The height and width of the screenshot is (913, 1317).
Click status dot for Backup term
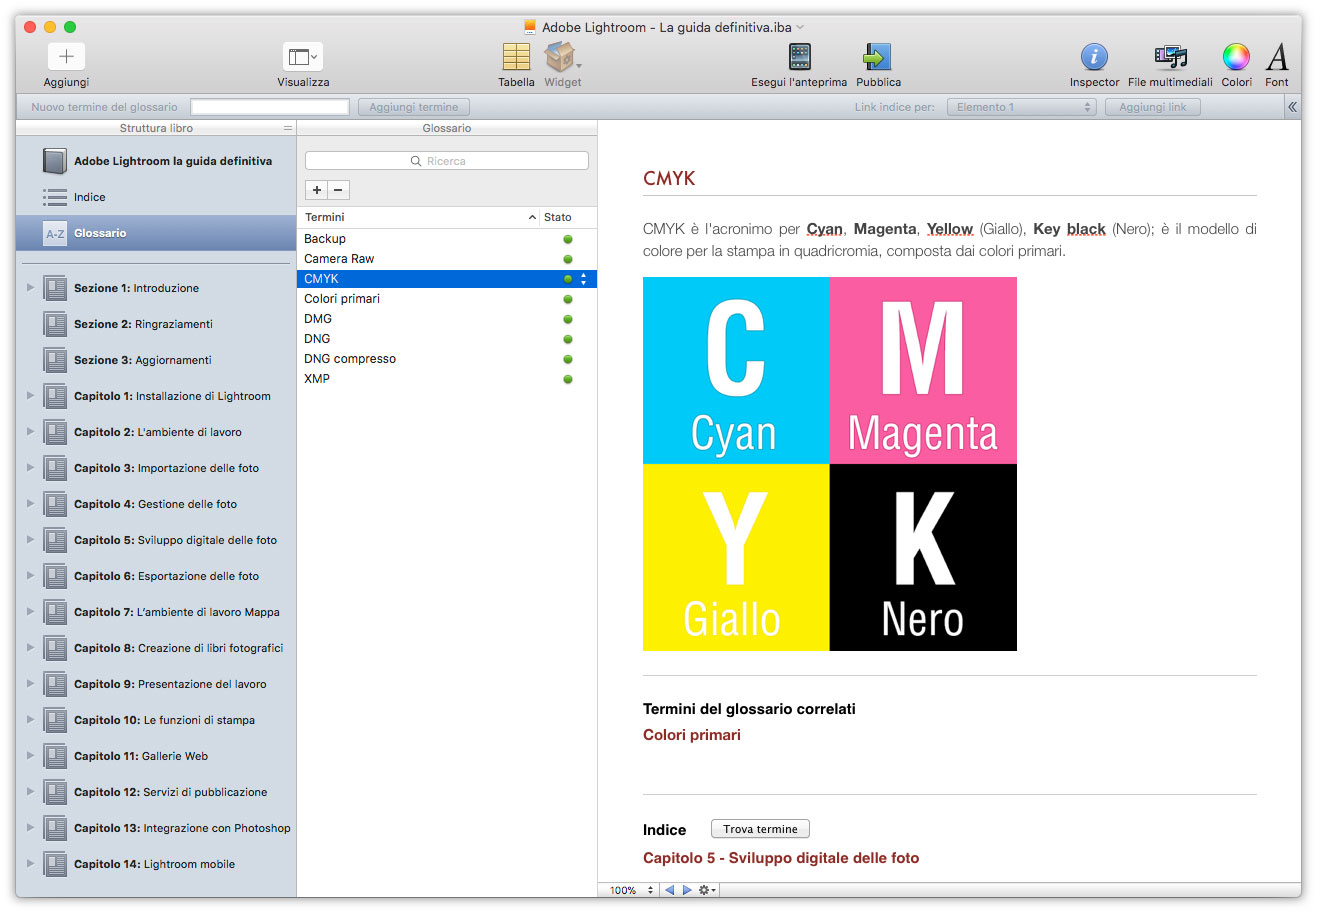[568, 239]
